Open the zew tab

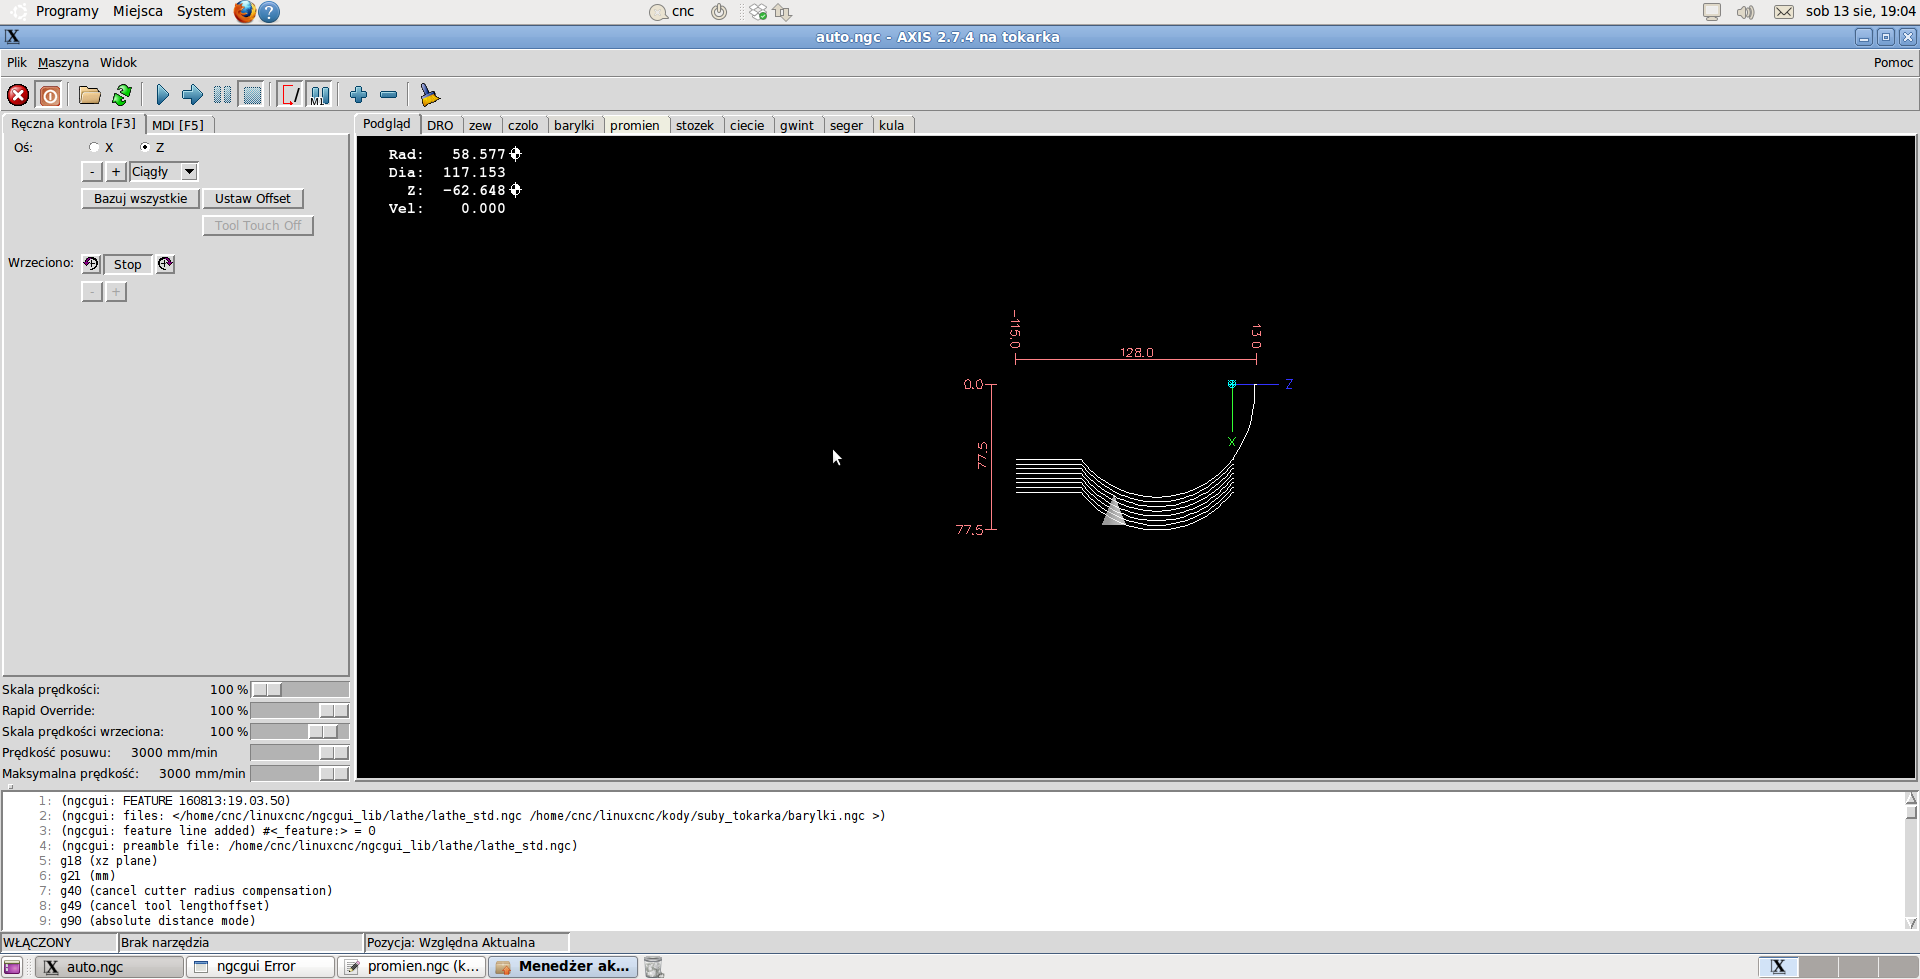(480, 125)
